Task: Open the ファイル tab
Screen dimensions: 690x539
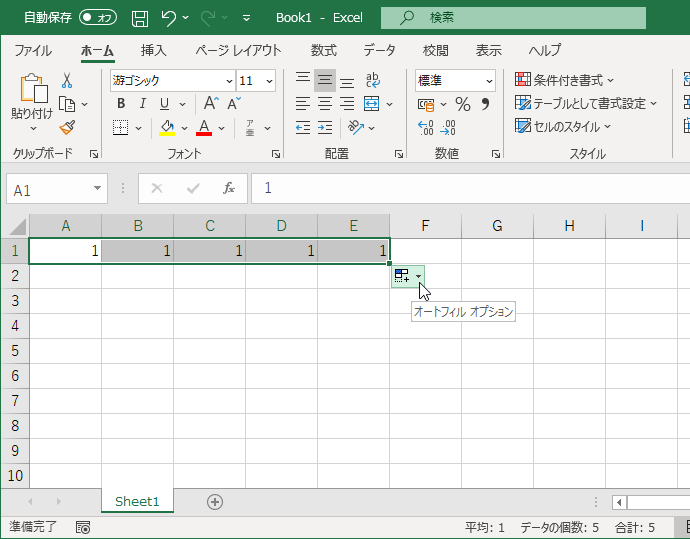Action: coord(33,50)
